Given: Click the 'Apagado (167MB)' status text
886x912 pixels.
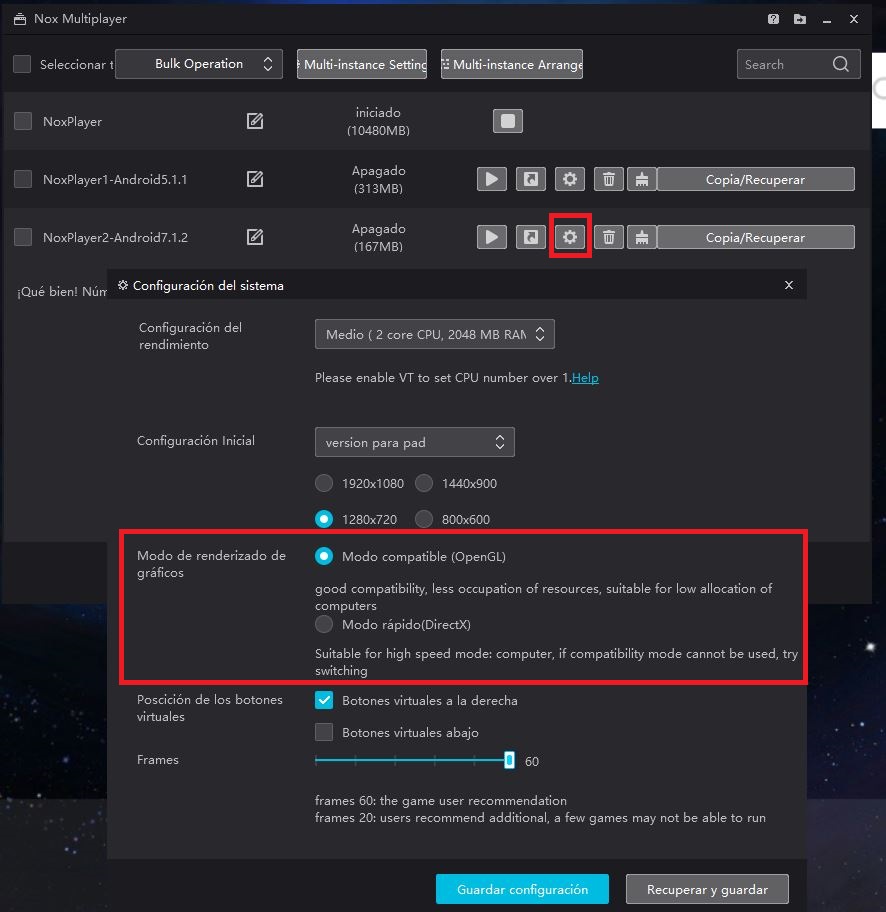Looking at the screenshot, I should click(x=378, y=237).
